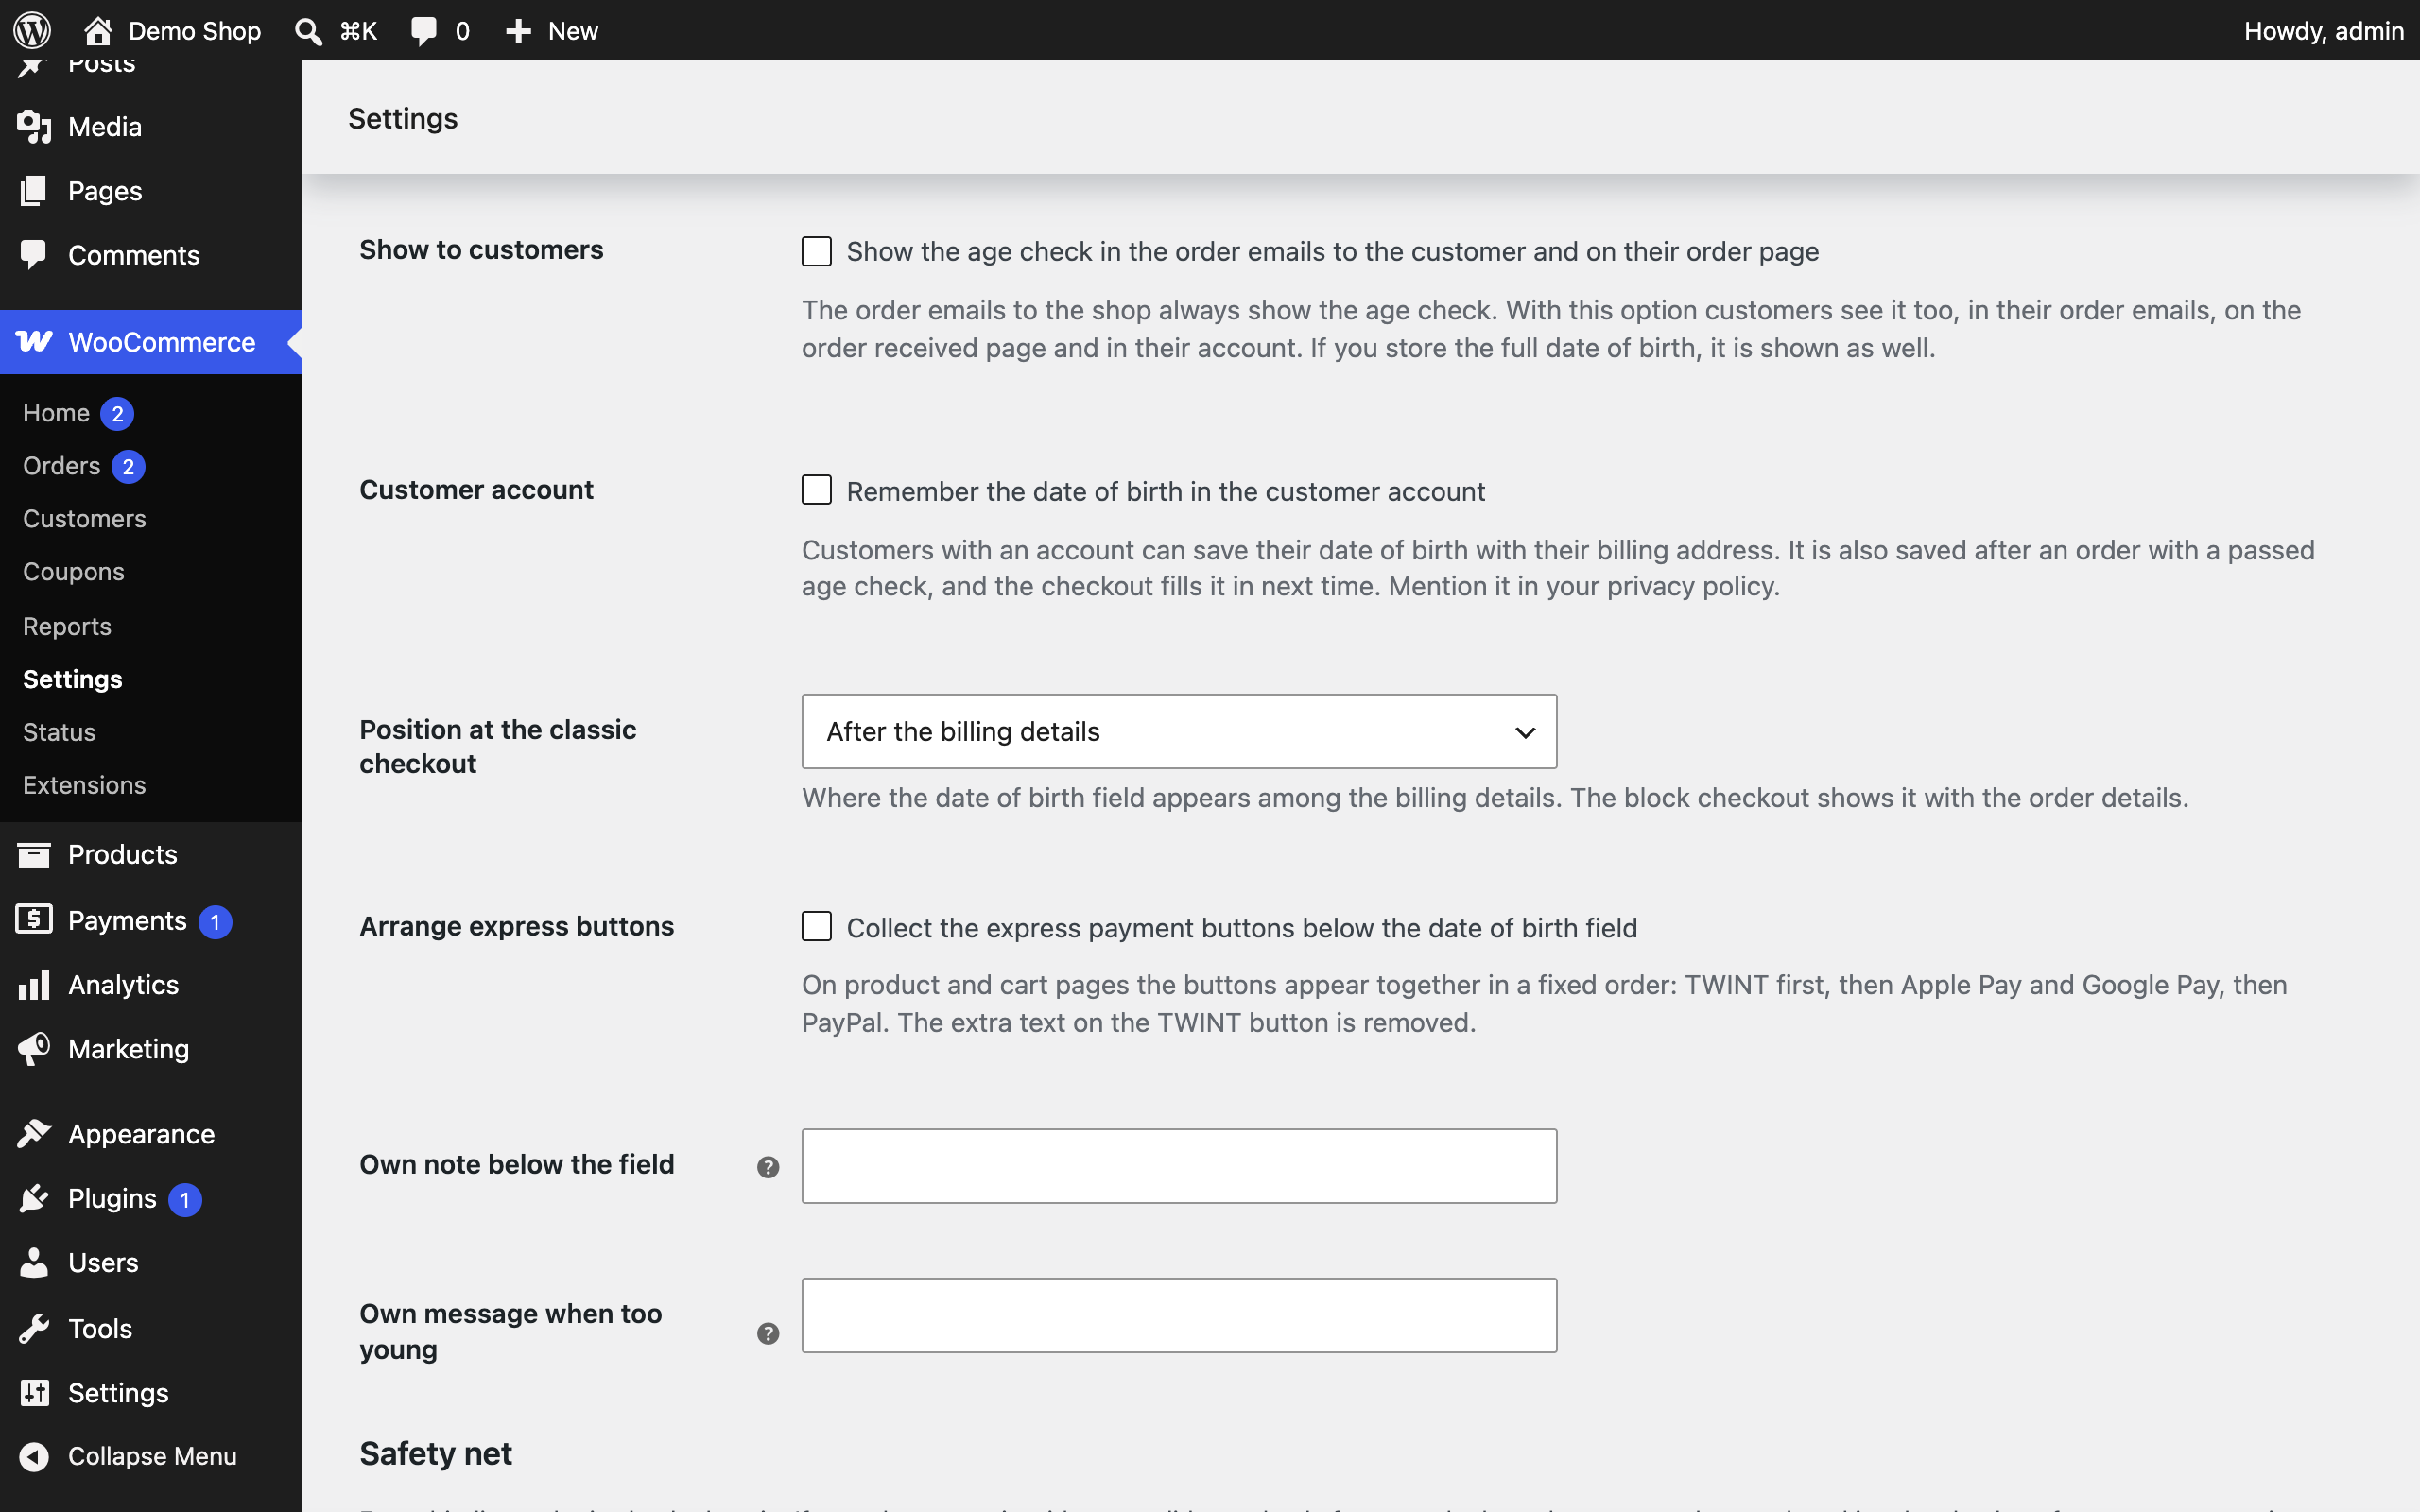Open the Position at classic checkout dropdown
2420x1512 pixels.
pyautogui.click(x=1179, y=731)
